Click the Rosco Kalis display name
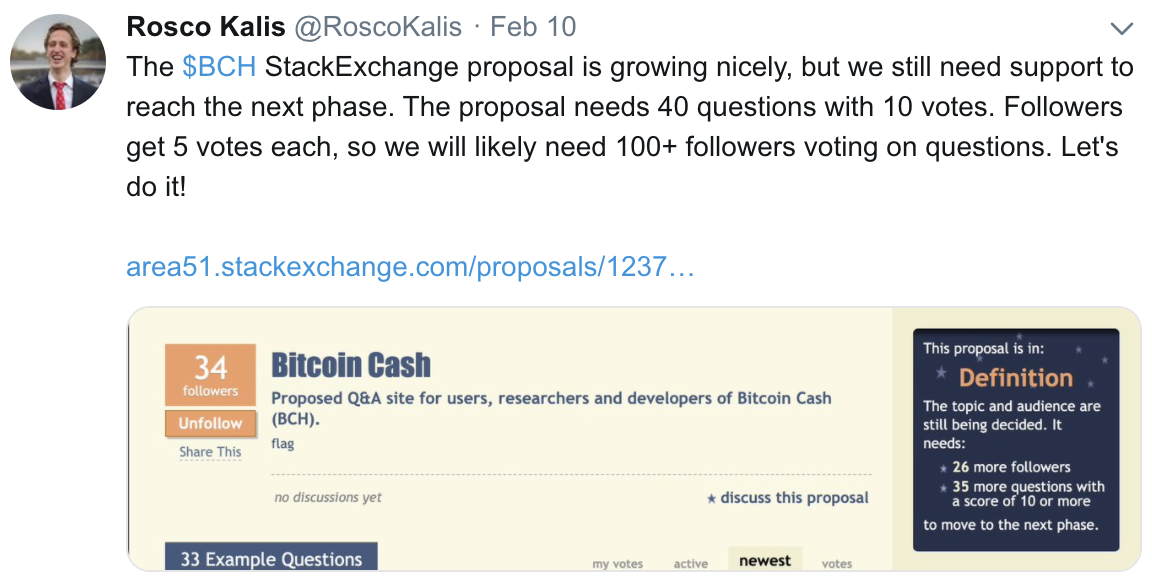 point(206,27)
